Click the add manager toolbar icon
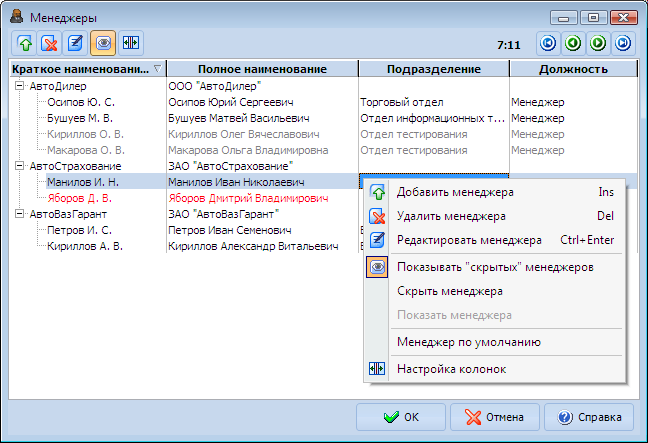 click(24, 43)
